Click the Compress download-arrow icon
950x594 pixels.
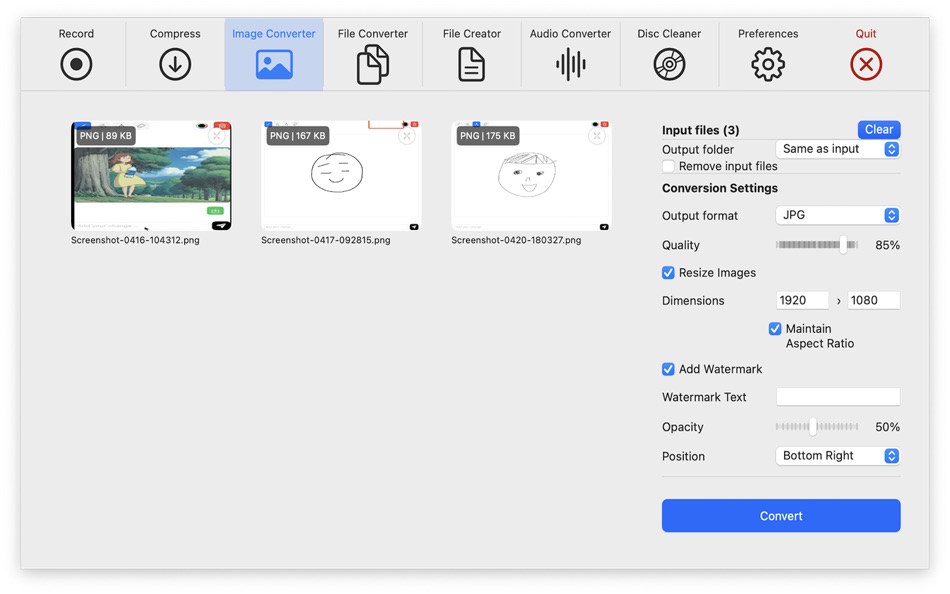tap(175, 64)
